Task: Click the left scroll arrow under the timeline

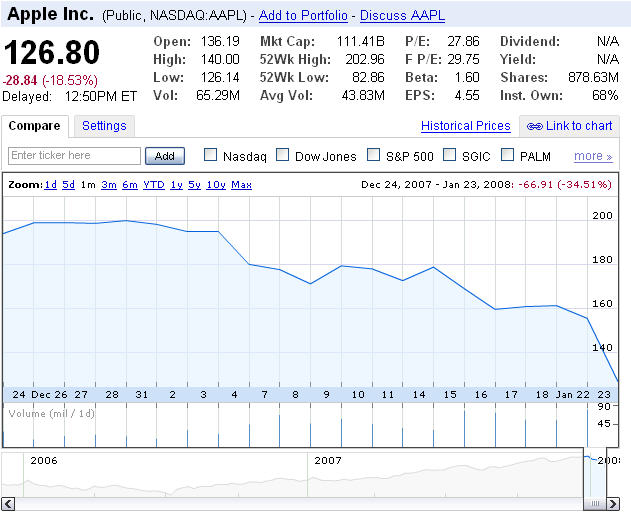Action: tap(9, 503)
